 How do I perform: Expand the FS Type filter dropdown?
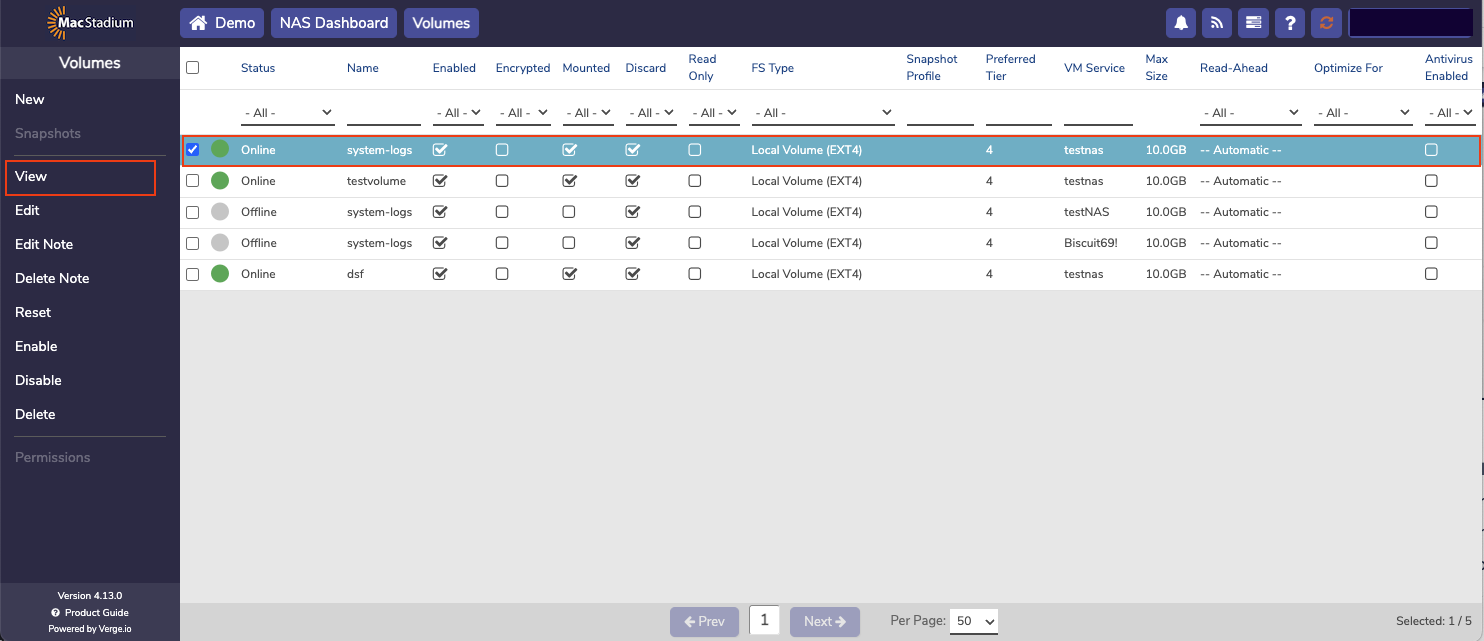pyautogui.click(x=822, y=112)
